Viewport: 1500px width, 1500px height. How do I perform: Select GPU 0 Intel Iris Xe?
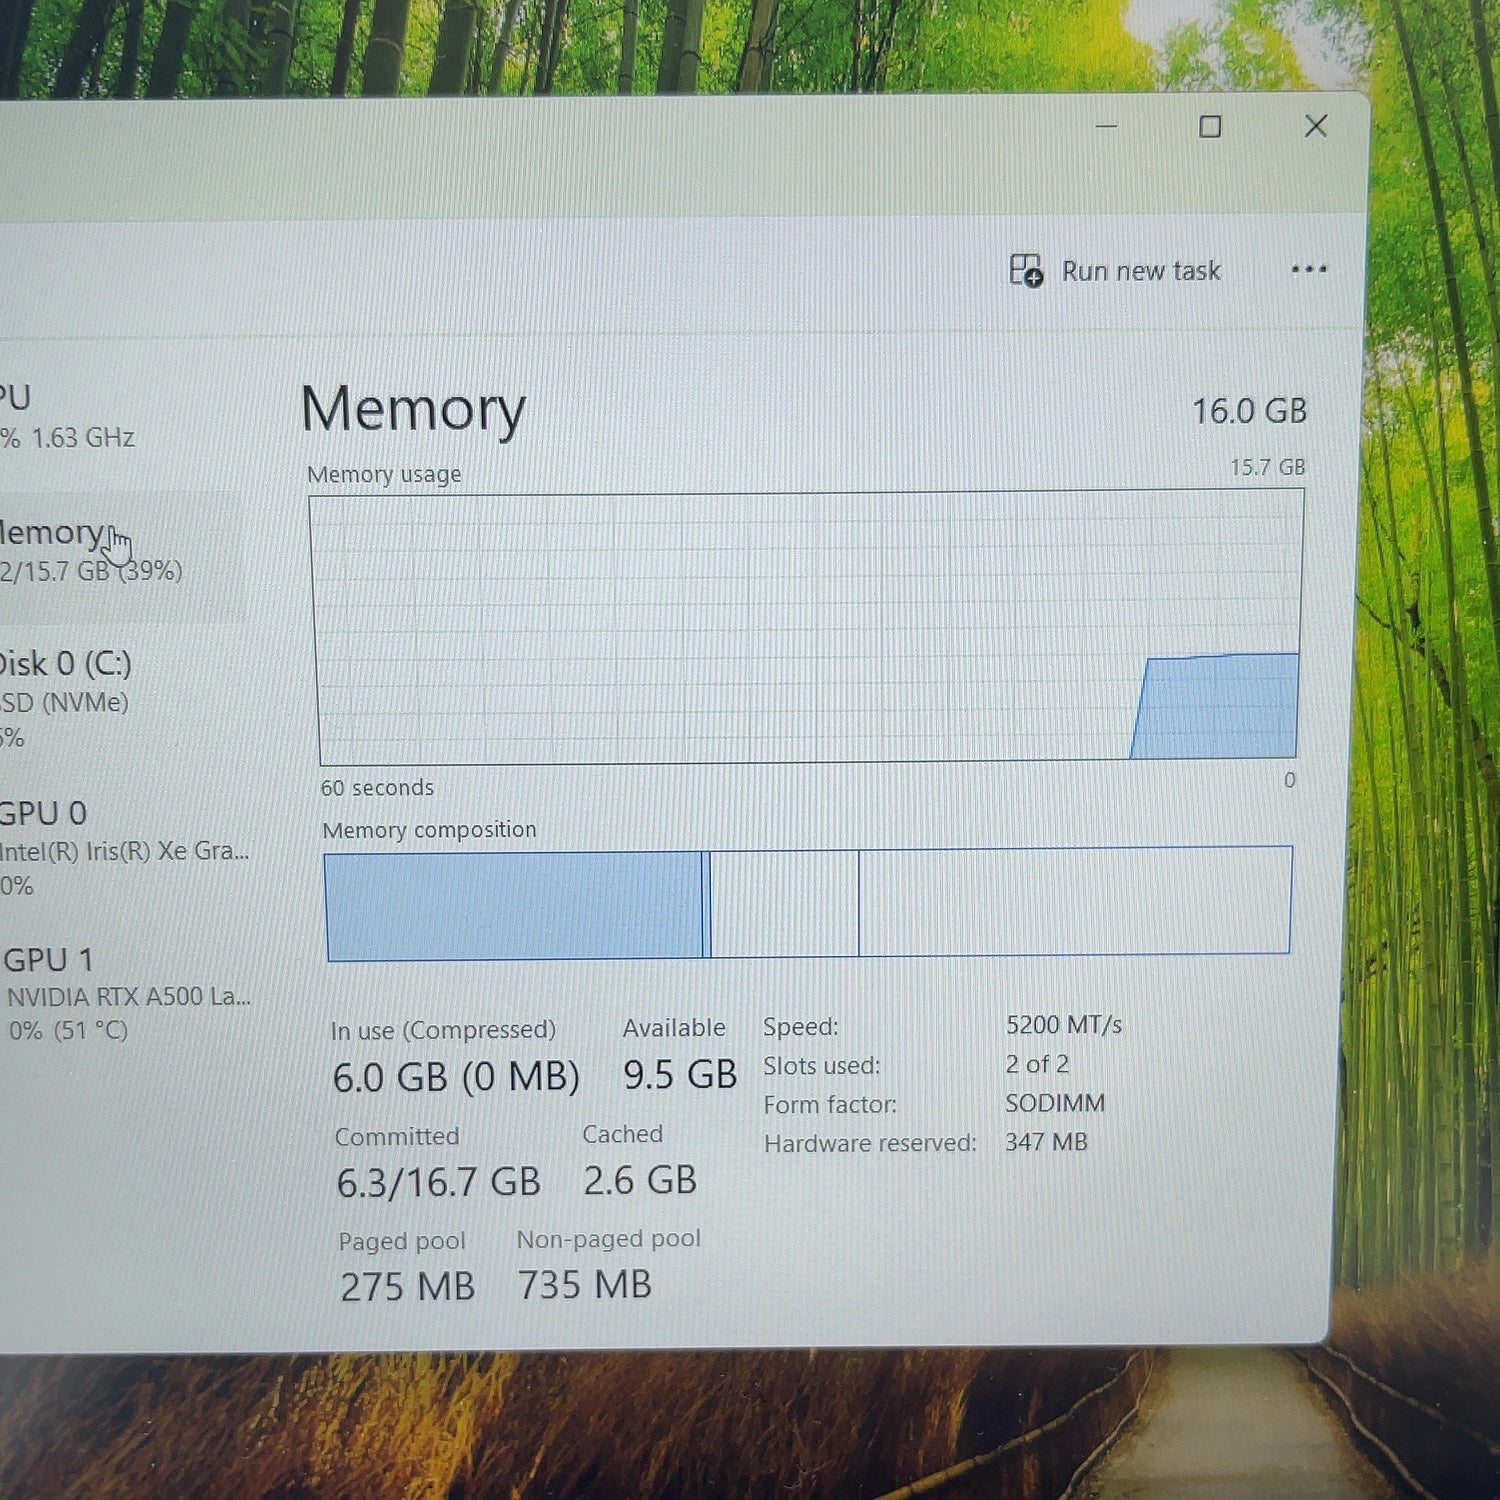tap(124, 848)
